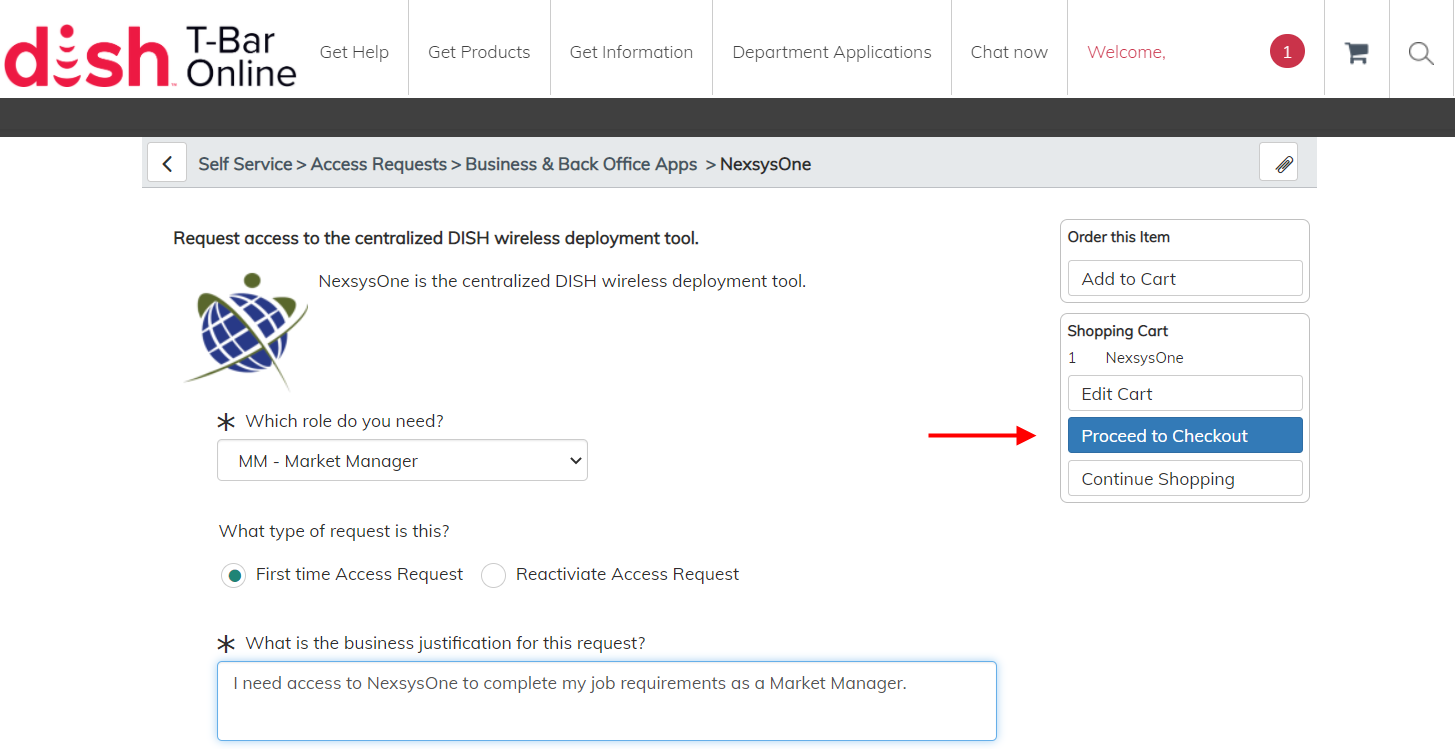Click into the business justification text box
The height and width of the screenshot is (749, 1455).
click(607, 701)
